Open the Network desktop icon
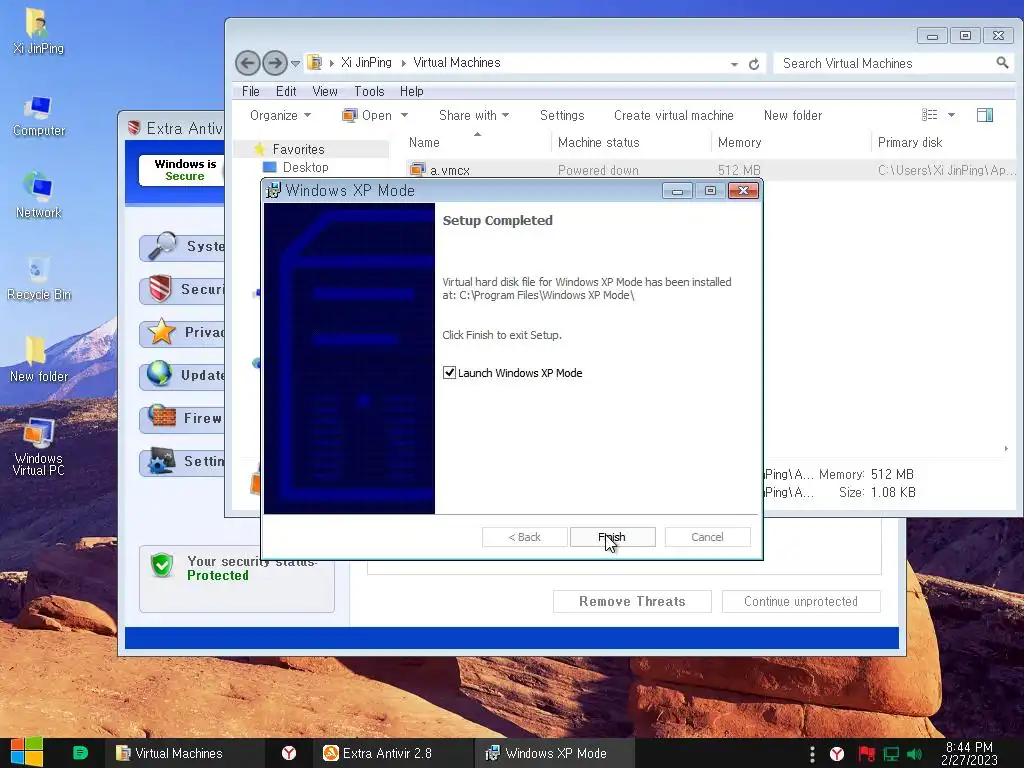Viewport: 1024px width, 768px height. (38, 195)
